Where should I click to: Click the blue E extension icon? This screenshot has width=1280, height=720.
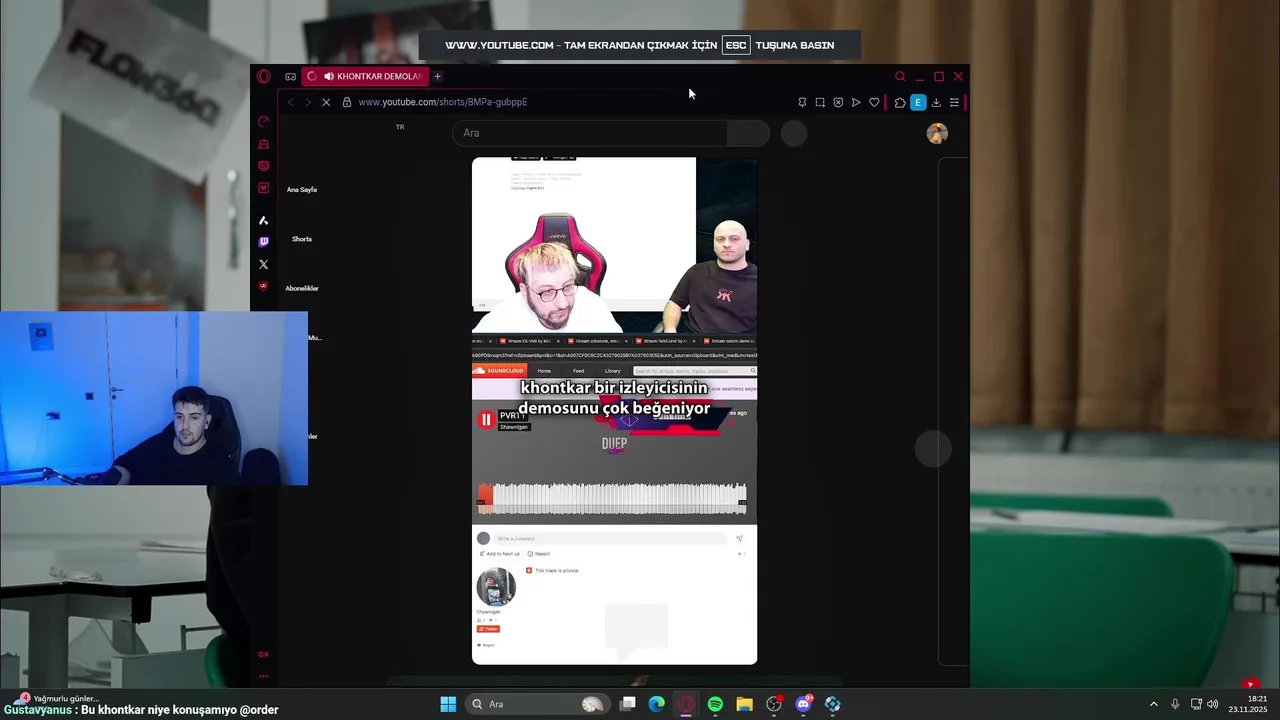(x=918, y=102)
